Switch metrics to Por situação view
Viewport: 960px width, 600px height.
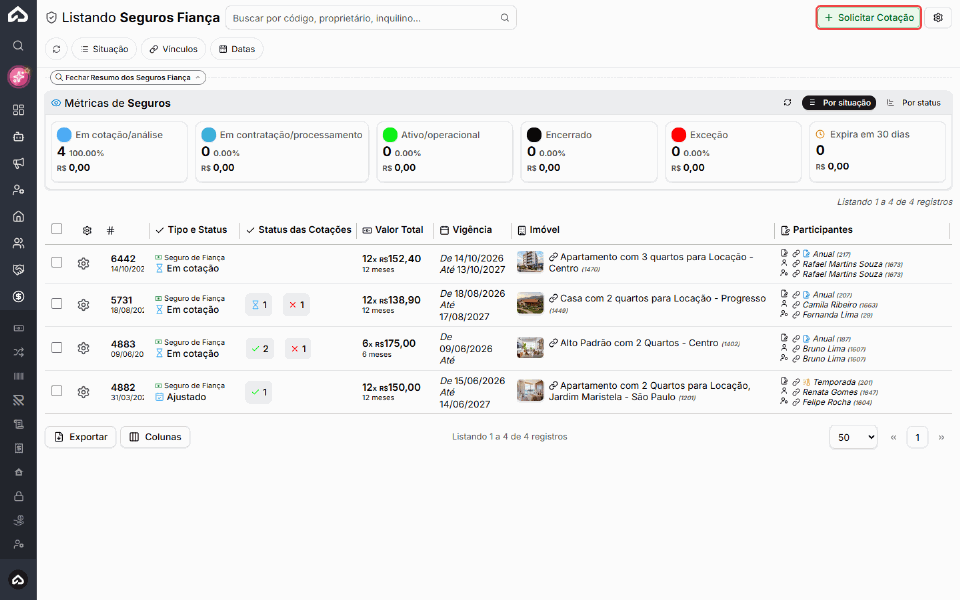point(839,103)
